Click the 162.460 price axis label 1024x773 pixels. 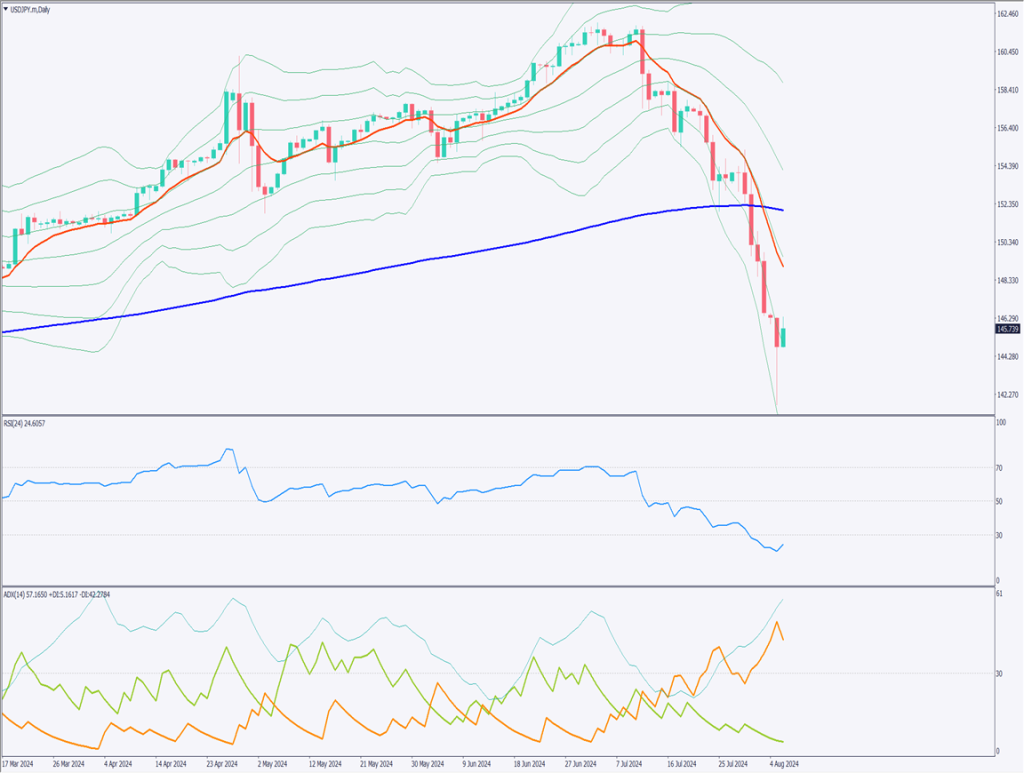pyautogui.click(x=1008, y=14)
